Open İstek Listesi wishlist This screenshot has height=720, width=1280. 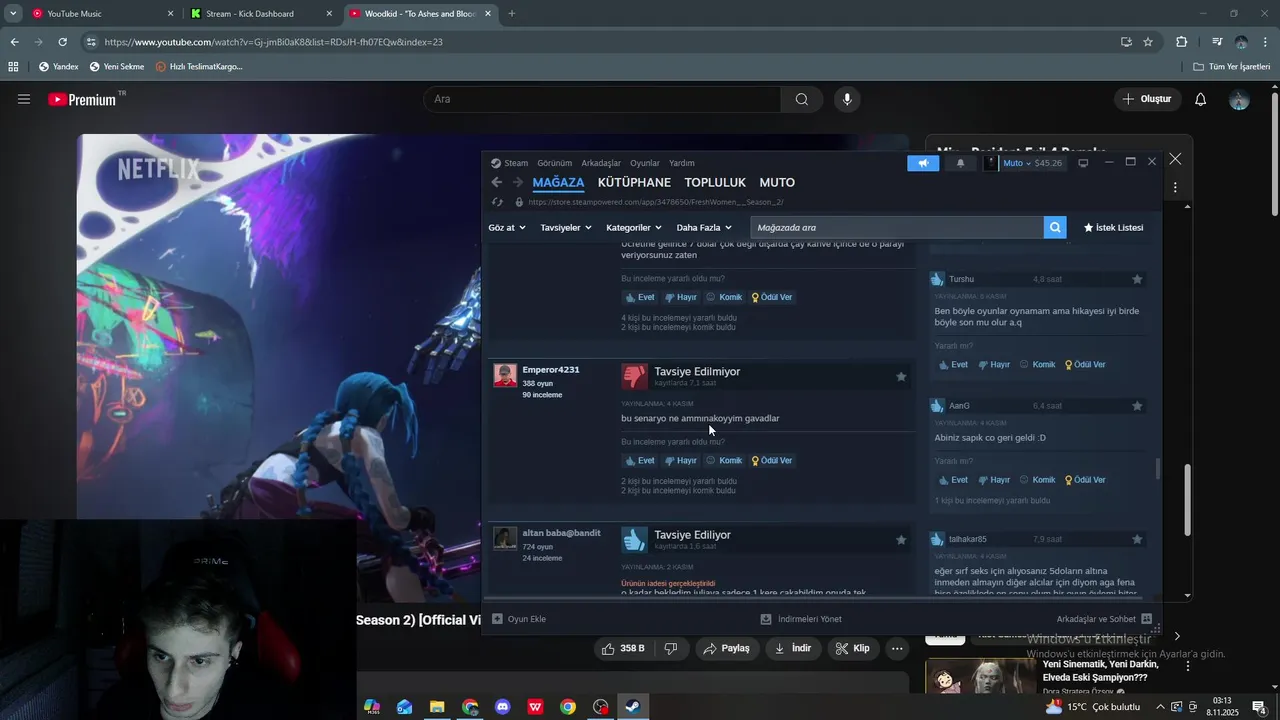(x=1113, y=228)
